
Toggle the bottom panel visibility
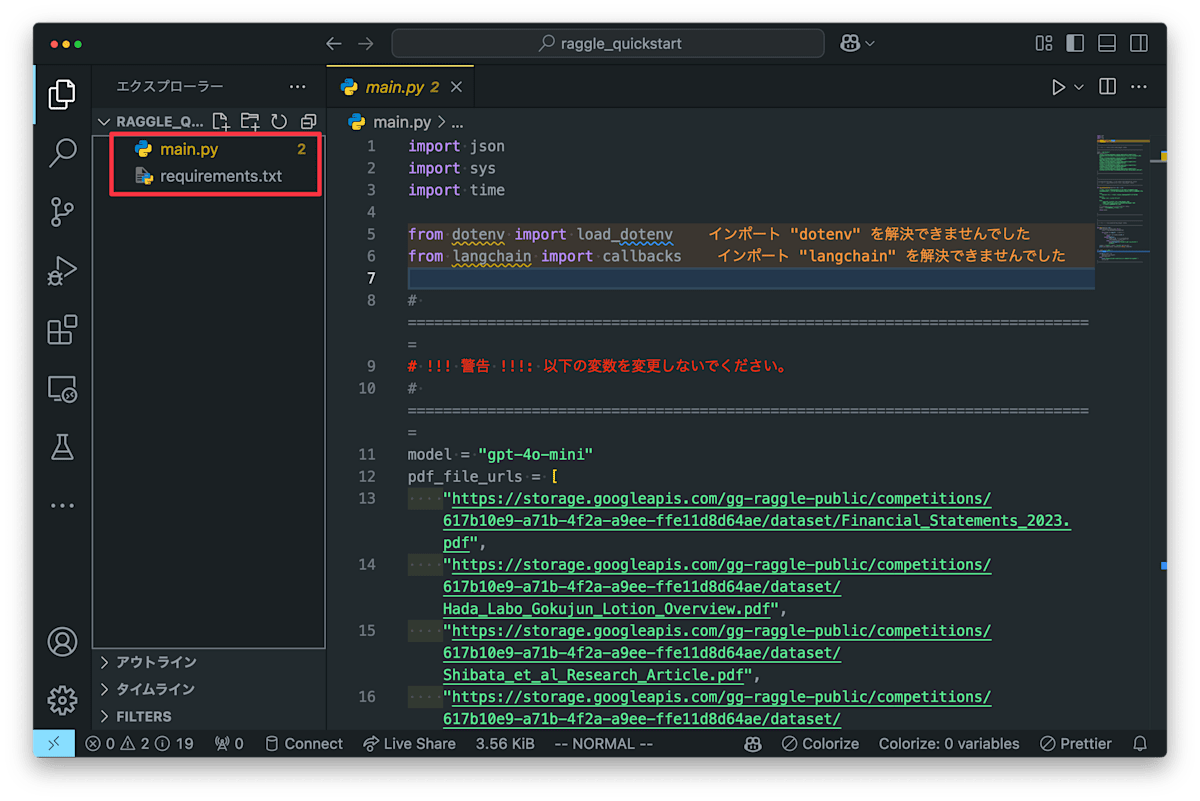point(1107,44)
